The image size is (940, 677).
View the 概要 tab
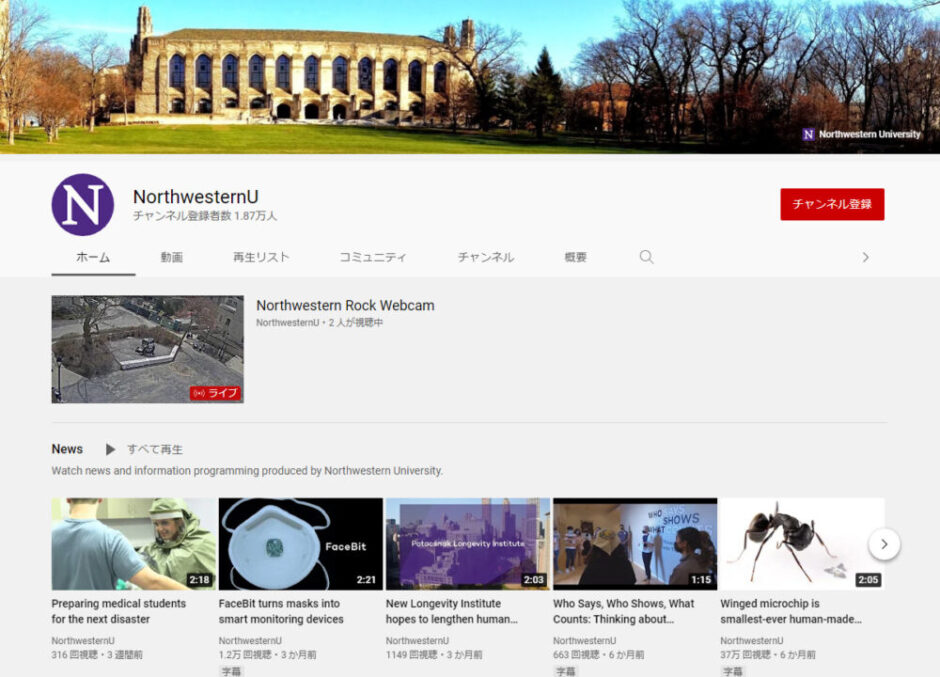click(576, 257)
